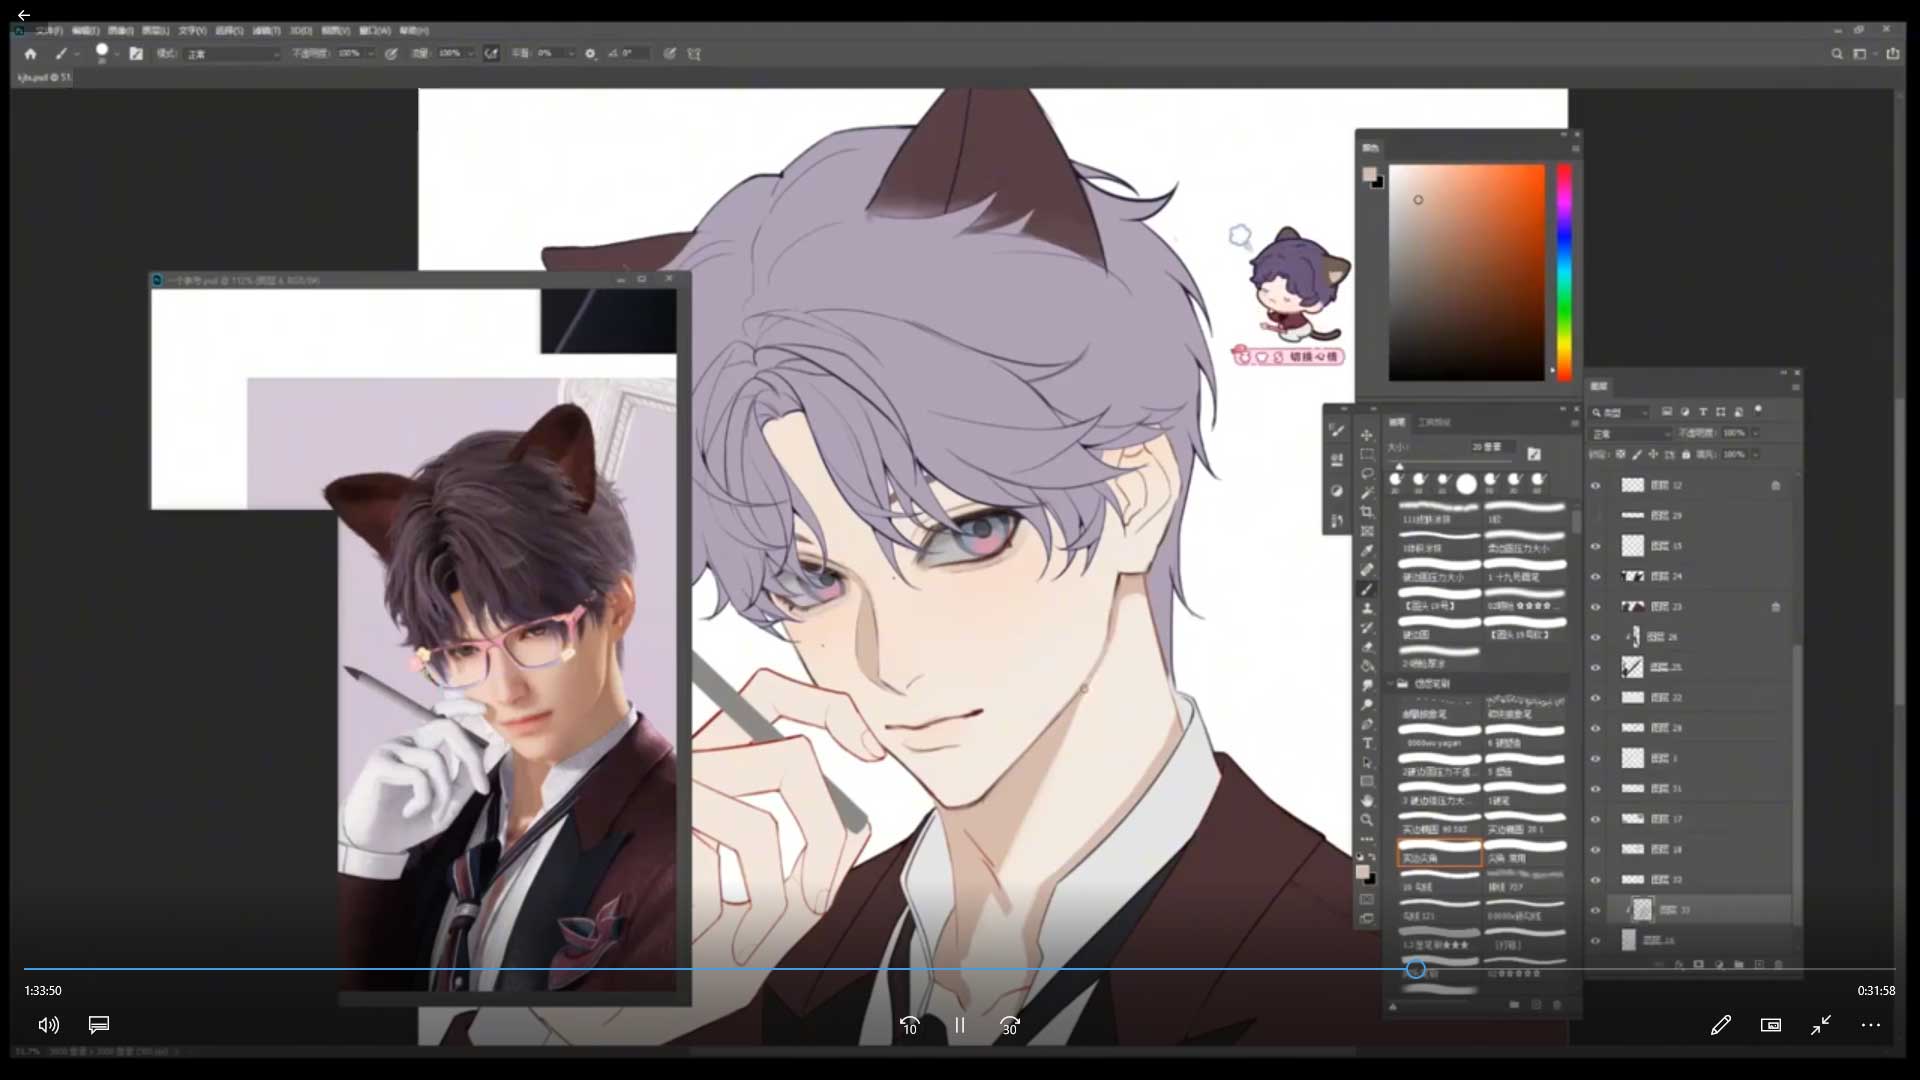1920x1080 pixels.
Task: Select the Move tool in the toolbar
Action: [x=1366, y=435]
